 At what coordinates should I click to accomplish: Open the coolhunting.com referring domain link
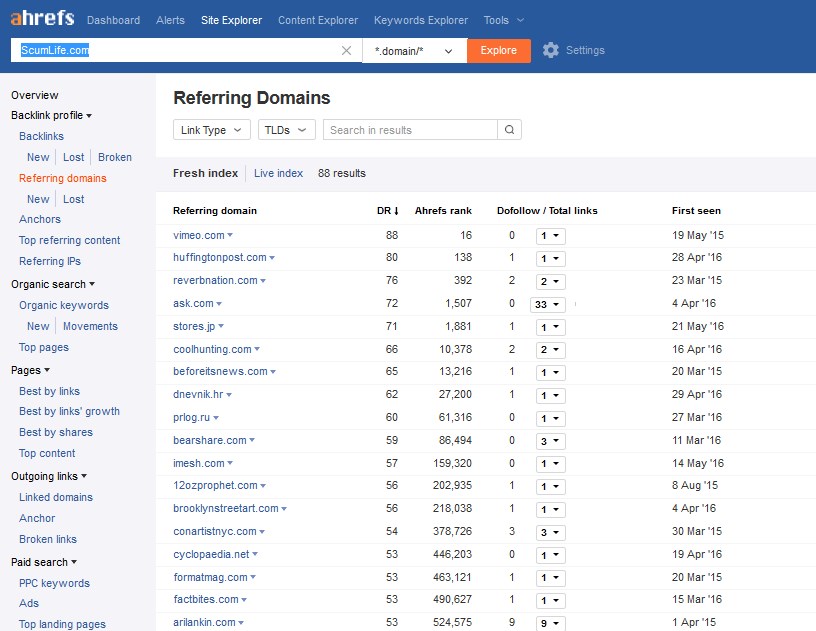coord(212,349)
